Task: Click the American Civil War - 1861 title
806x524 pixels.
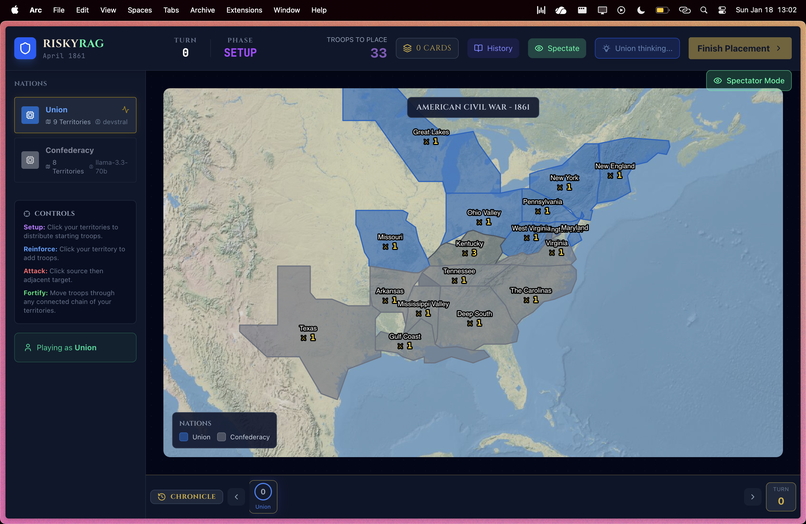Action: (473, 107)
